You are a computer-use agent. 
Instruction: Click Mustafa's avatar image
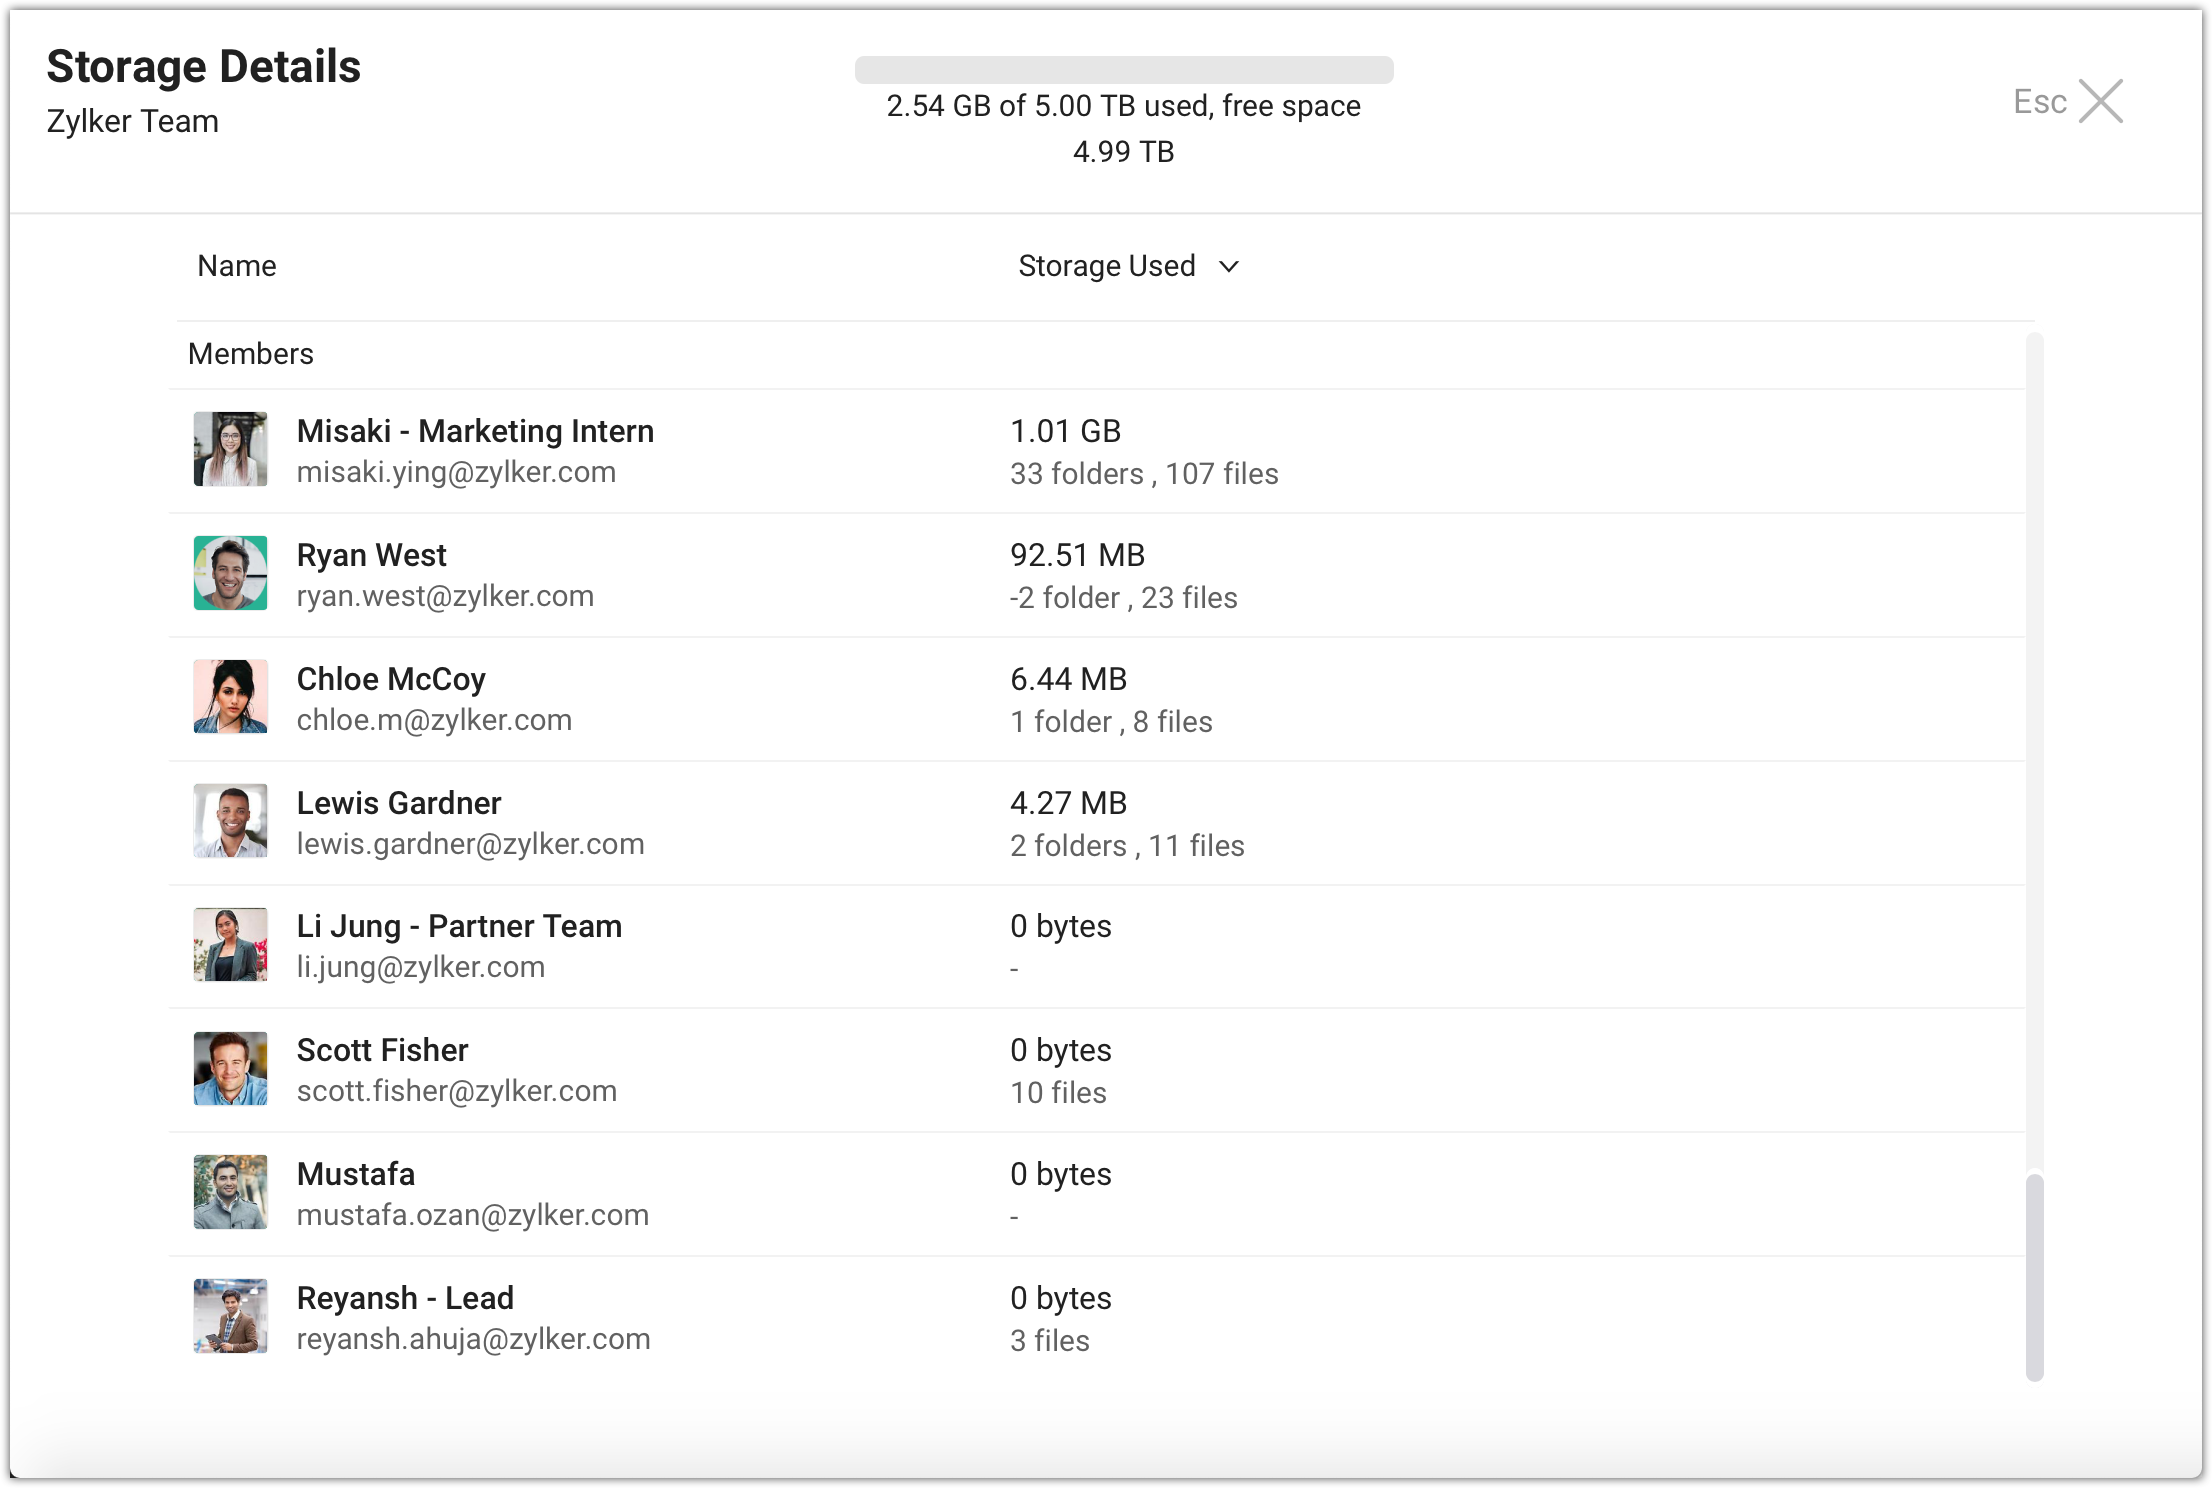tap(230, 1192)
